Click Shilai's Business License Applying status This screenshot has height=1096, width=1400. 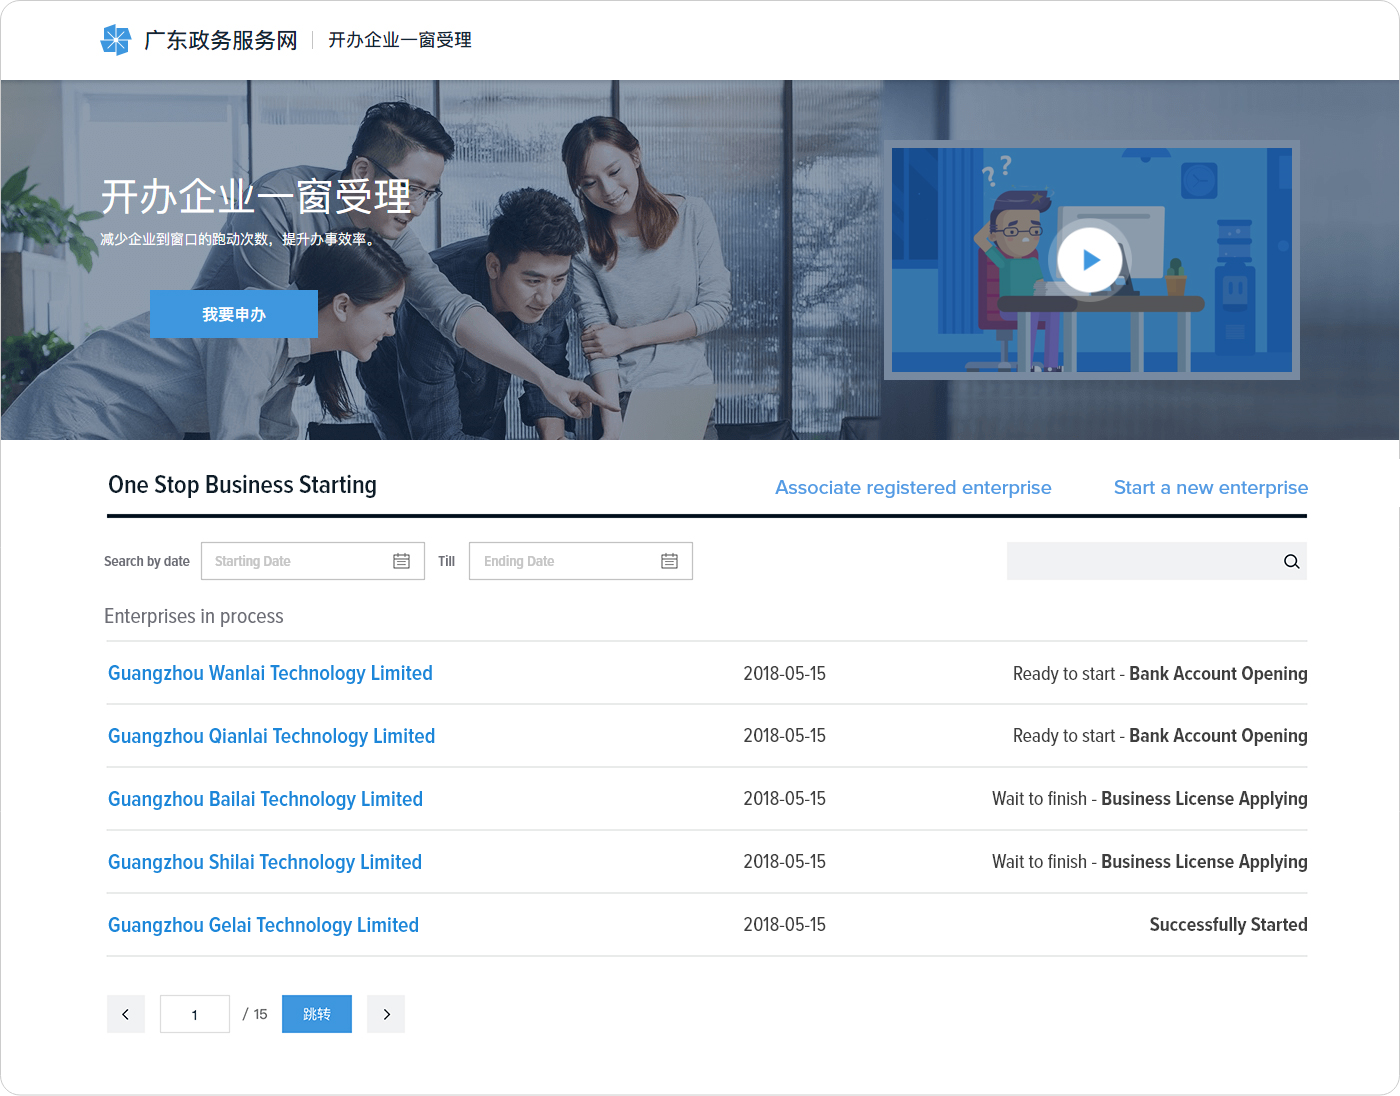click(x=1204, y=862)
